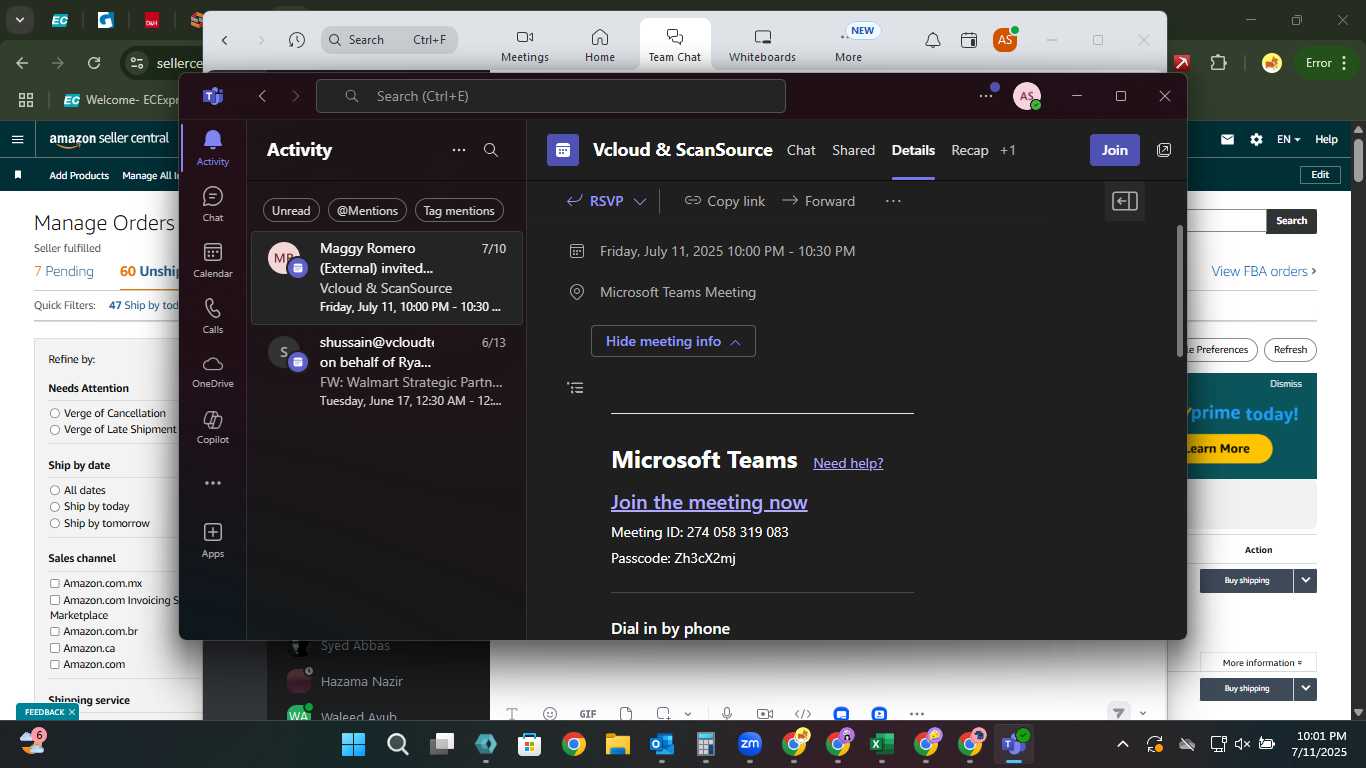
Task: Forward the meeting invitation
Action: coord(819,201)
